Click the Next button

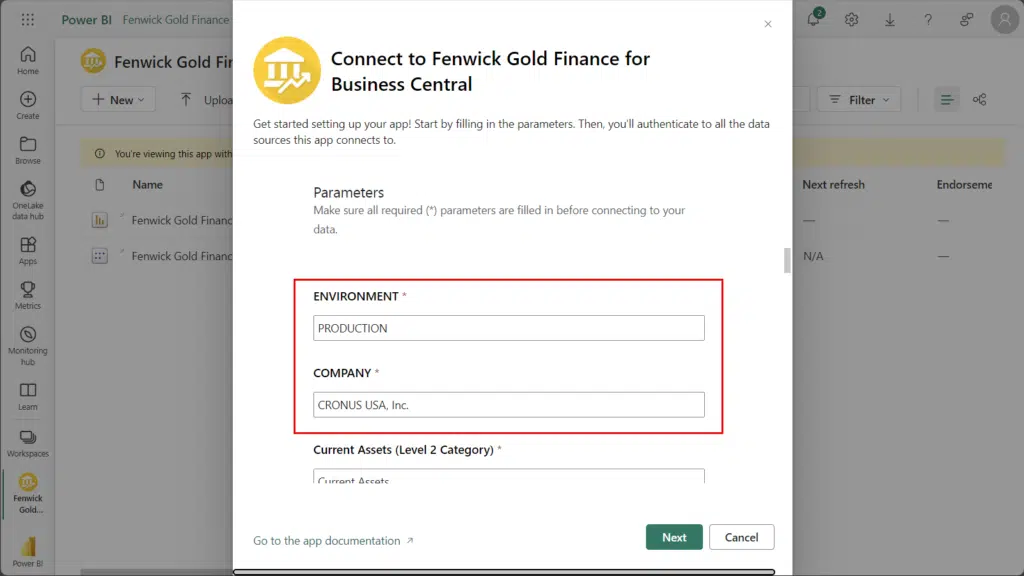coord(674,537)
